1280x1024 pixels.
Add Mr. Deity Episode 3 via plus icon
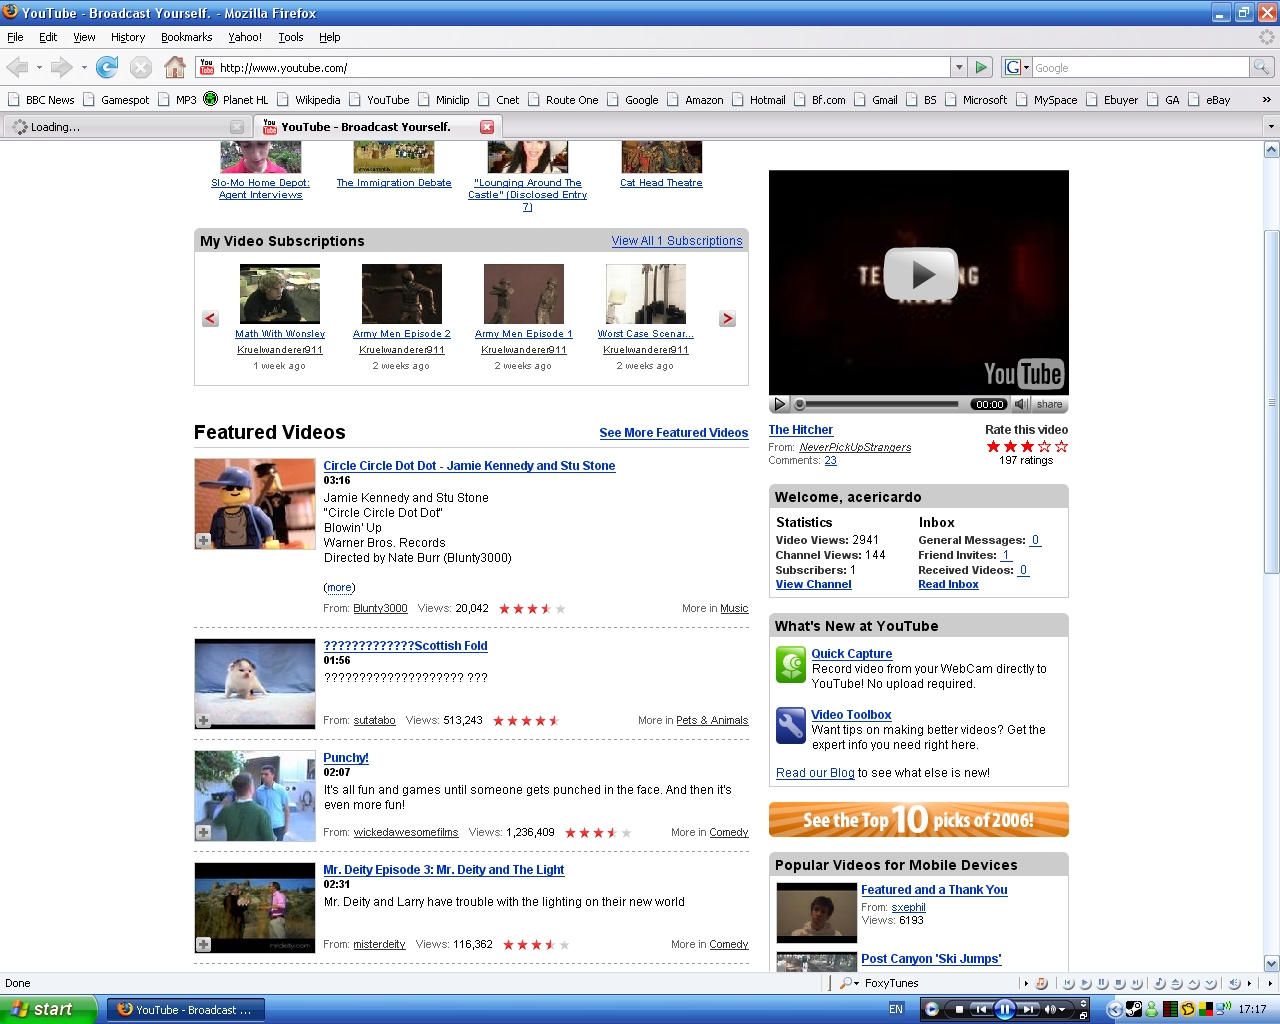point(203,945)
